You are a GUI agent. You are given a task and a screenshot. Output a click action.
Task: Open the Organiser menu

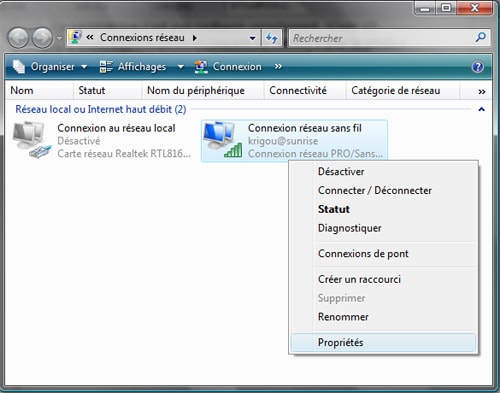click(x=50, y=67)
